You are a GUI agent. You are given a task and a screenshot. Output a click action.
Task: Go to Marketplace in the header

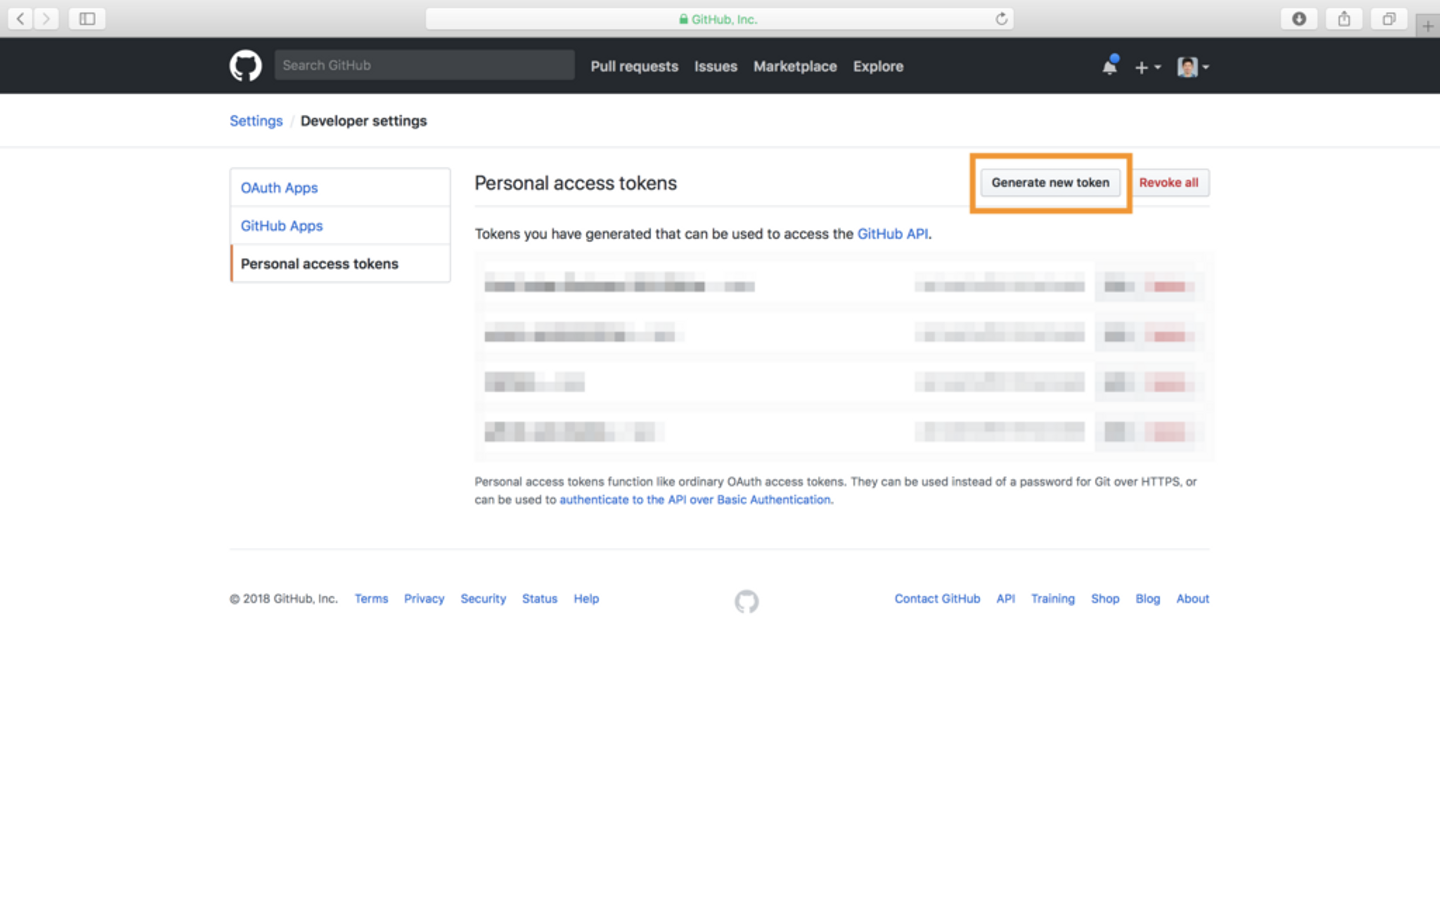tap(795, 66)
